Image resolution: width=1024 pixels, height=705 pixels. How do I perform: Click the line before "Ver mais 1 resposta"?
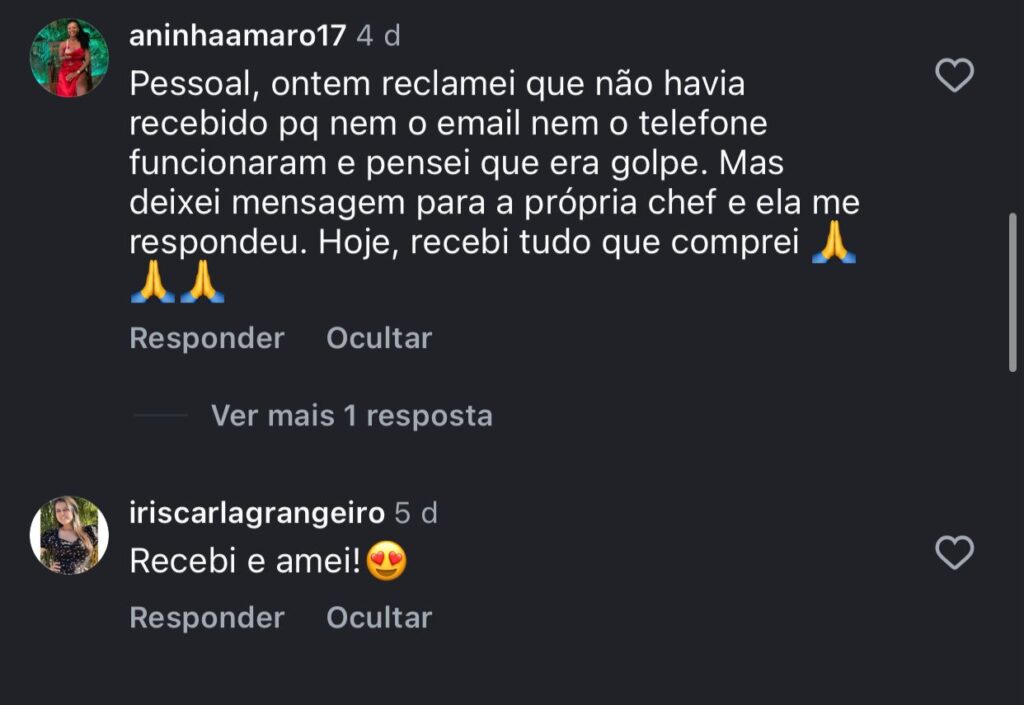click(x=159, y=415)
